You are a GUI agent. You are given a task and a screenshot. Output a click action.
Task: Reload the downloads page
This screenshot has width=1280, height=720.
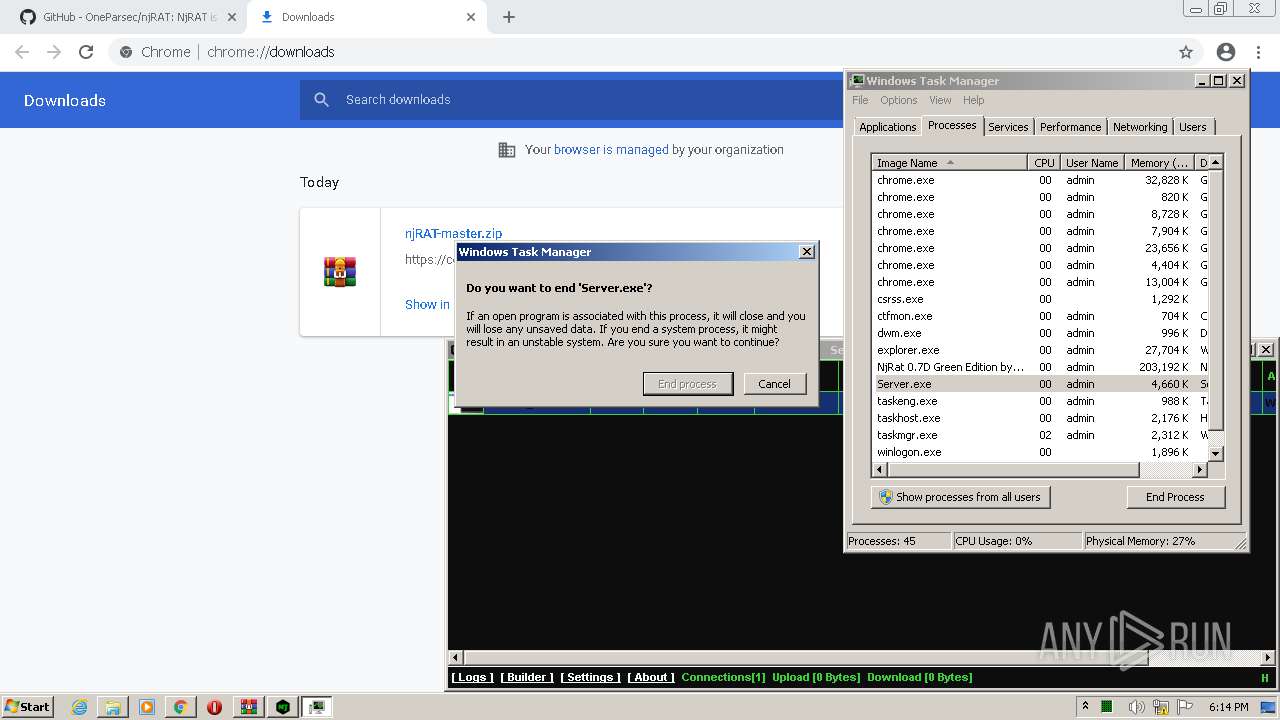(86, 52)
